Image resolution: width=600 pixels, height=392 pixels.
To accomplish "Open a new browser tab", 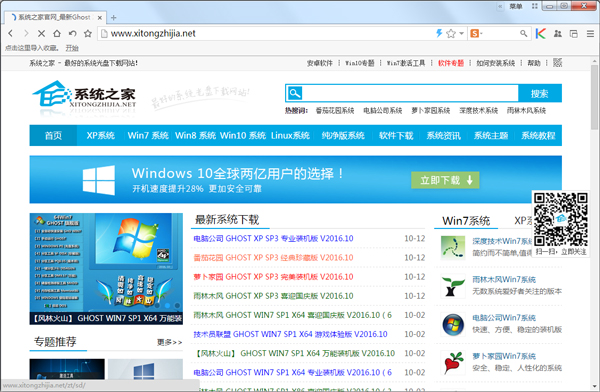I will pyautogui.click(x=113, y=18).
